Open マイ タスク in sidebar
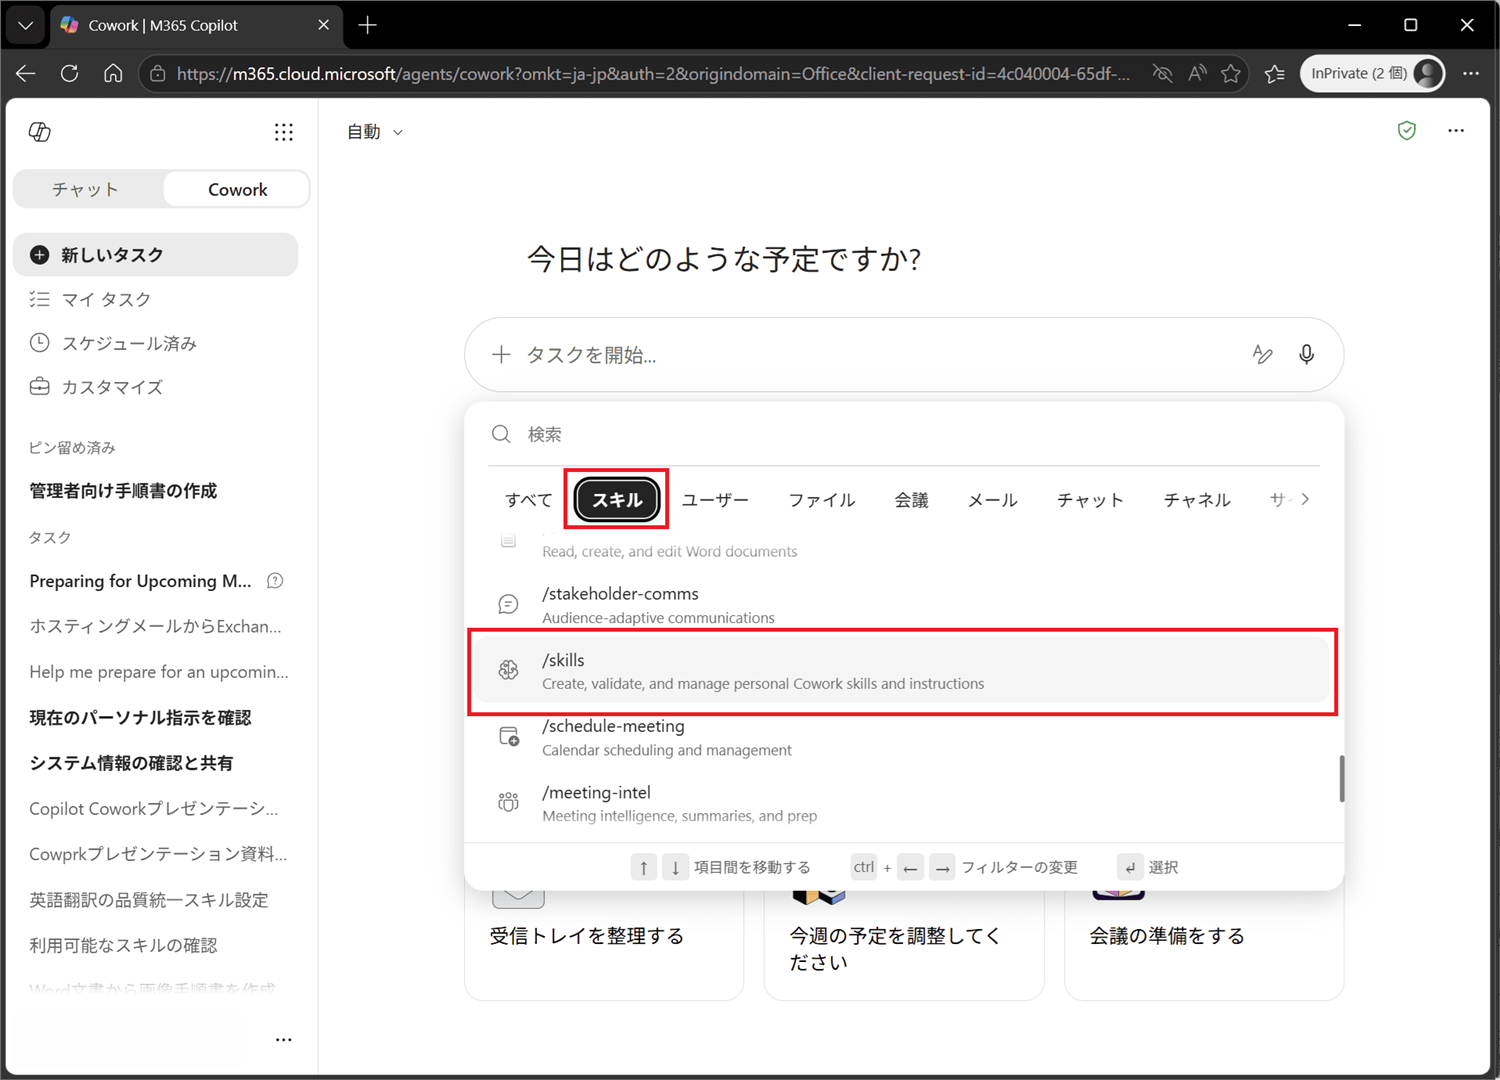1500x1080 pixels. tap(156, 299)
